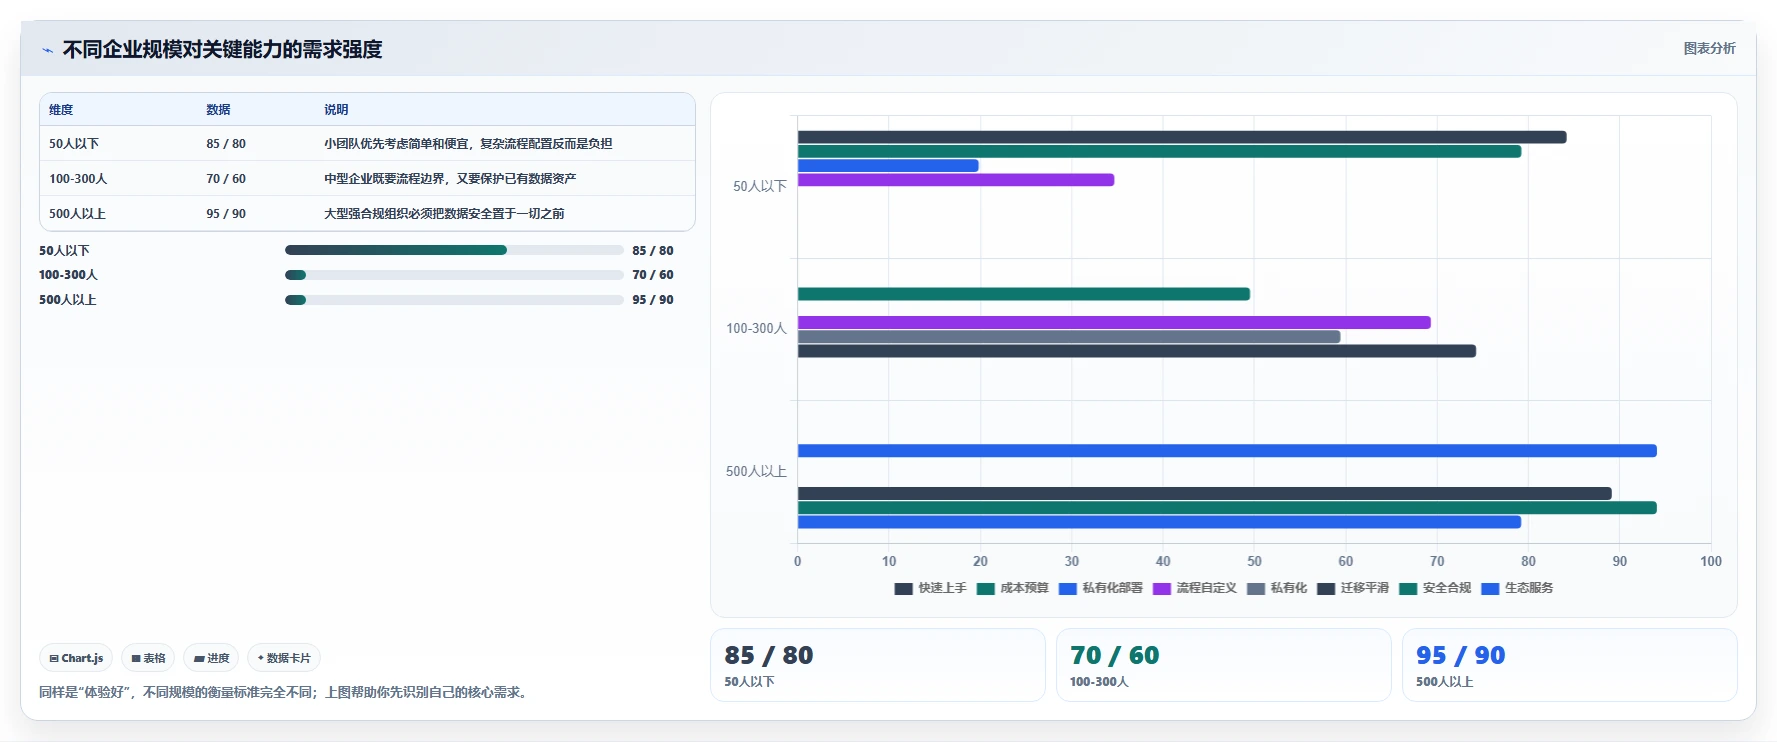Click the 500人以上 y-axis label in chart

tap(756, 471)
